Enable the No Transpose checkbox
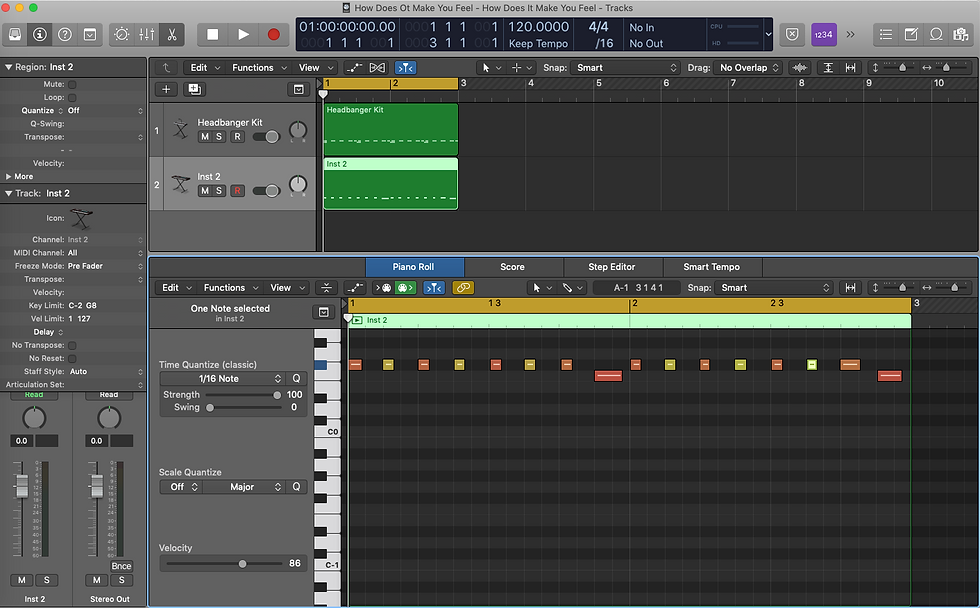Image resolution: width=980 pixels, height=608 pixels. [72, 346]
